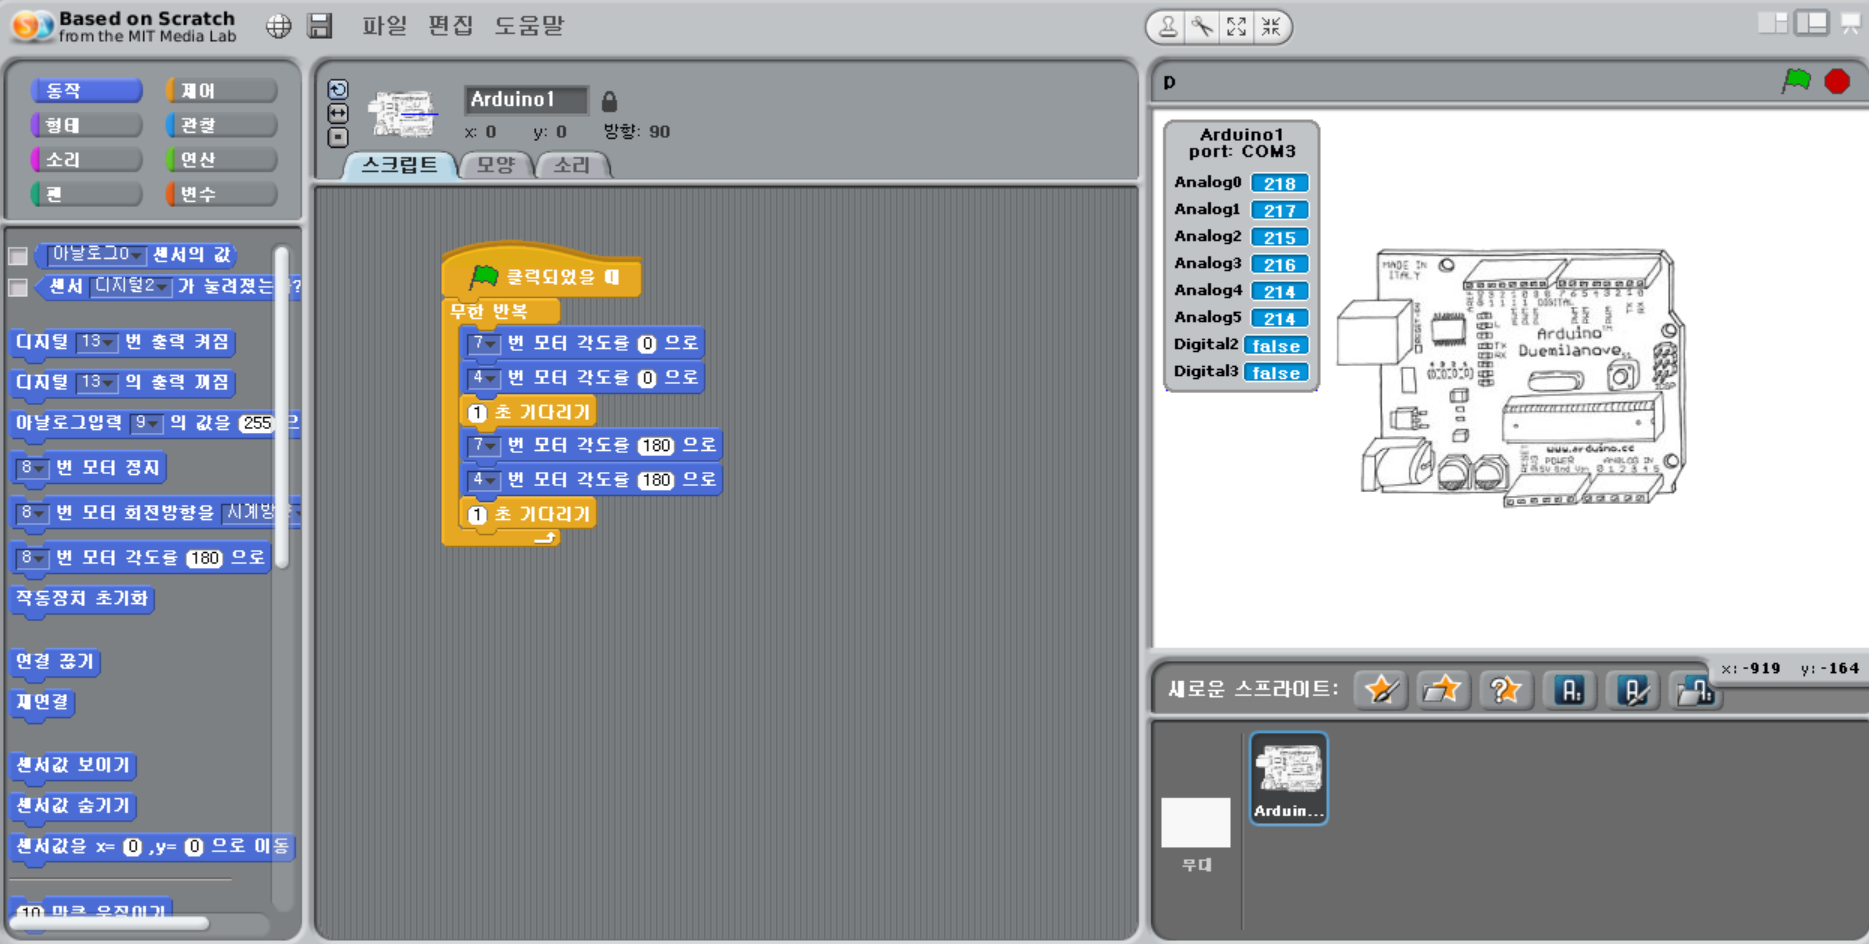Click 센서값 보이기 block

click(73, 765)
